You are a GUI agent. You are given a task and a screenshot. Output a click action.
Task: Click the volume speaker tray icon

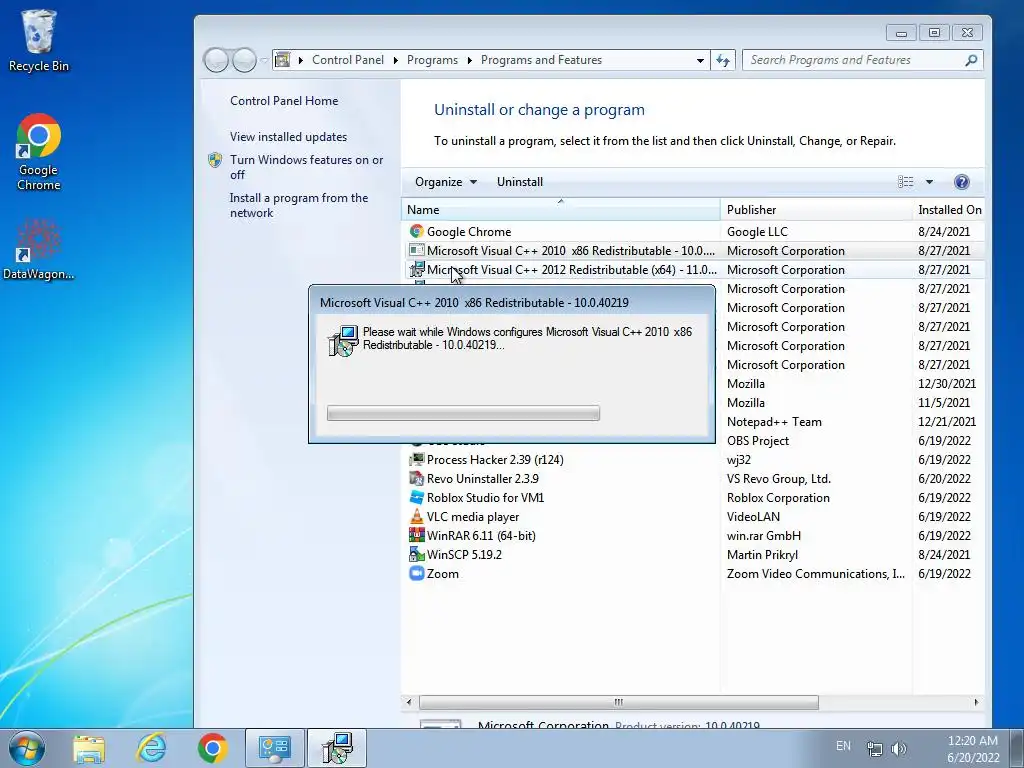(899, 748)
